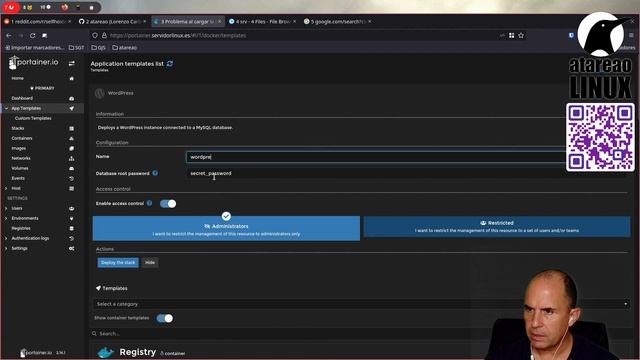
Task: Expand the Users sidebar section
Action: pyautogui.click(x=6, y=209)
